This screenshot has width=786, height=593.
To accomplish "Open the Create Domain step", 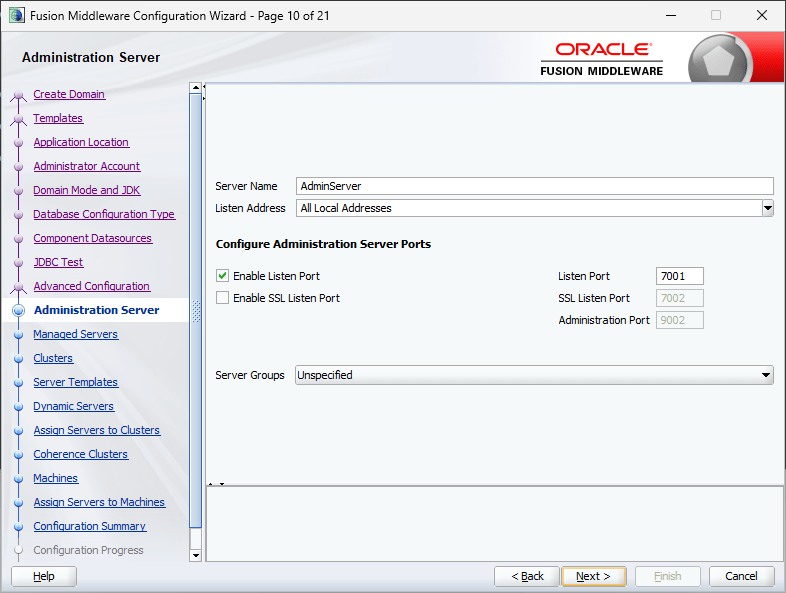I will (69, 94).
